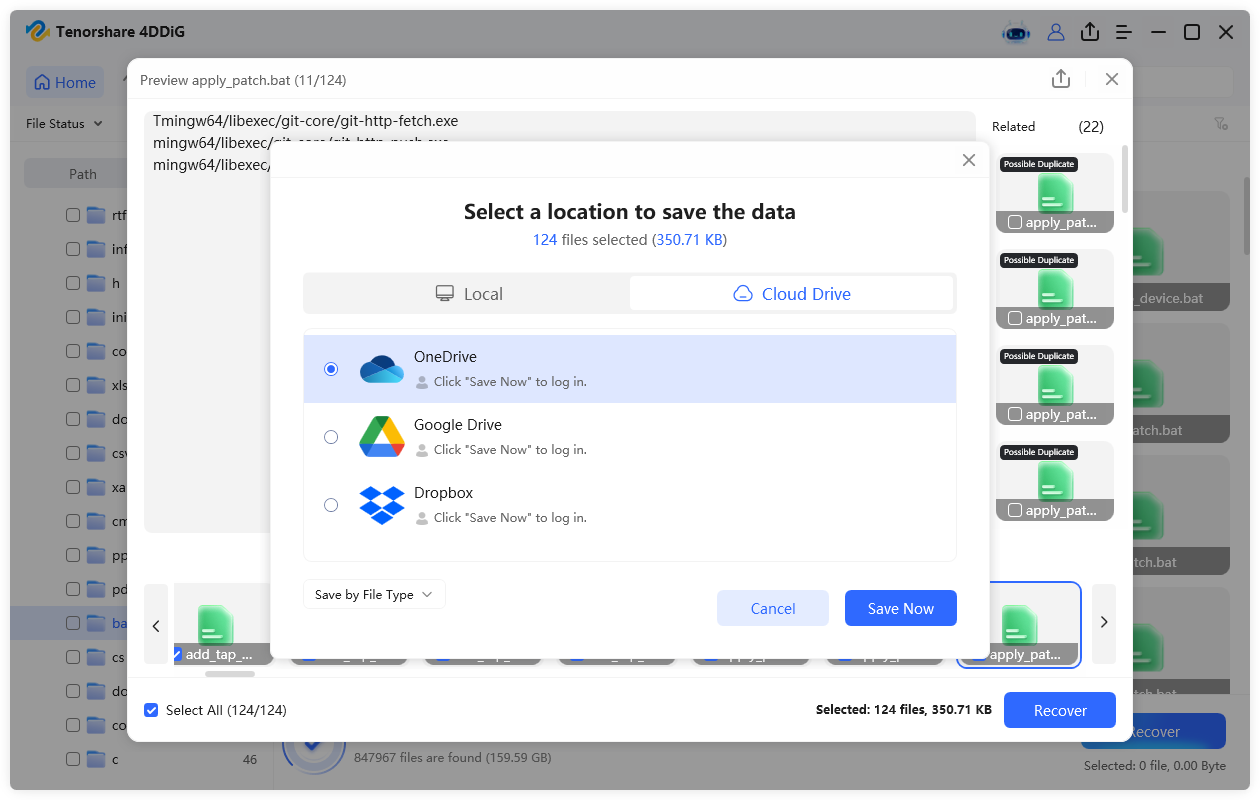Click the Home button in main window
The height and width of the screenshot is (800, 1260).
[x=65, y=83]
